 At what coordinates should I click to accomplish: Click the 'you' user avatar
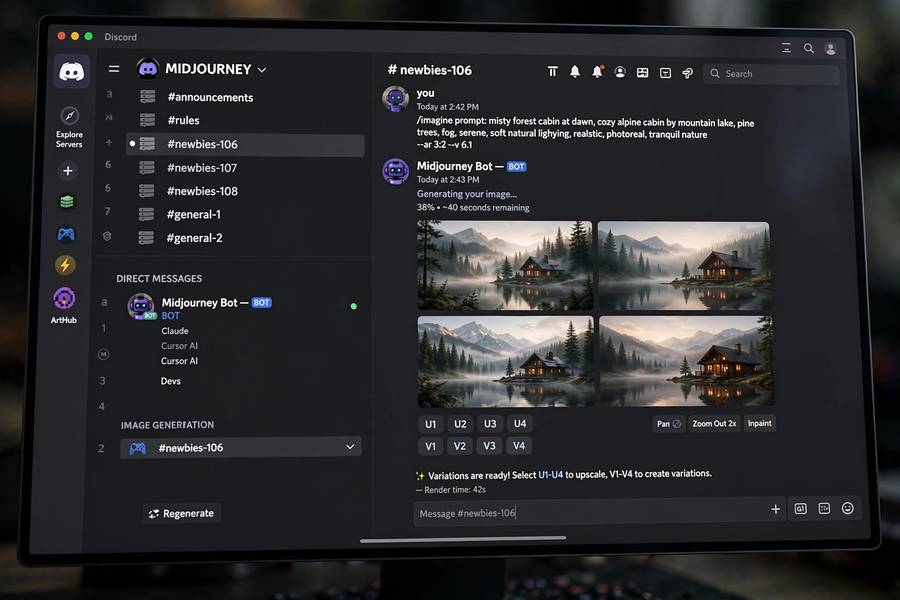[395, 99]
